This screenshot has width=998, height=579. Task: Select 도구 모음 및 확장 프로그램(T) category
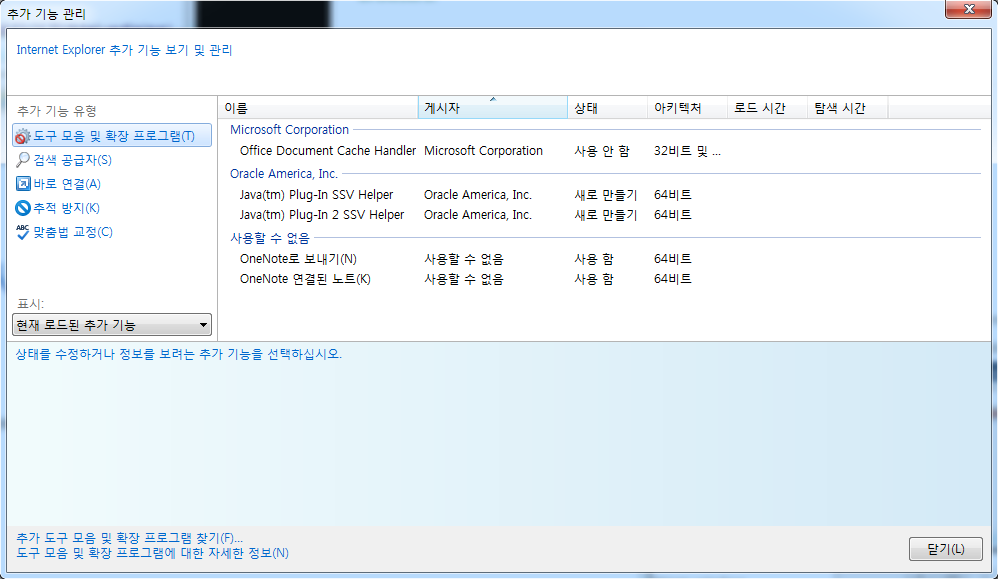[112, 136]
